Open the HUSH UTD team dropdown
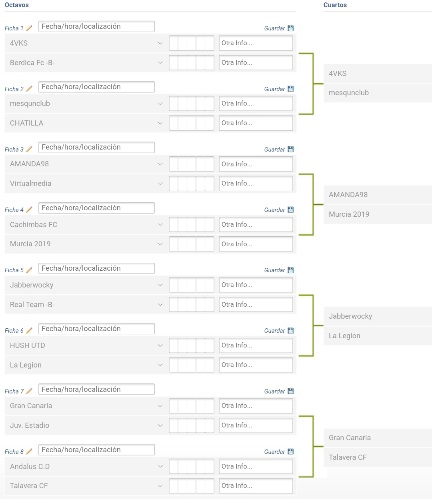Screen dimensions: 432x499 [x=85, y=345]
